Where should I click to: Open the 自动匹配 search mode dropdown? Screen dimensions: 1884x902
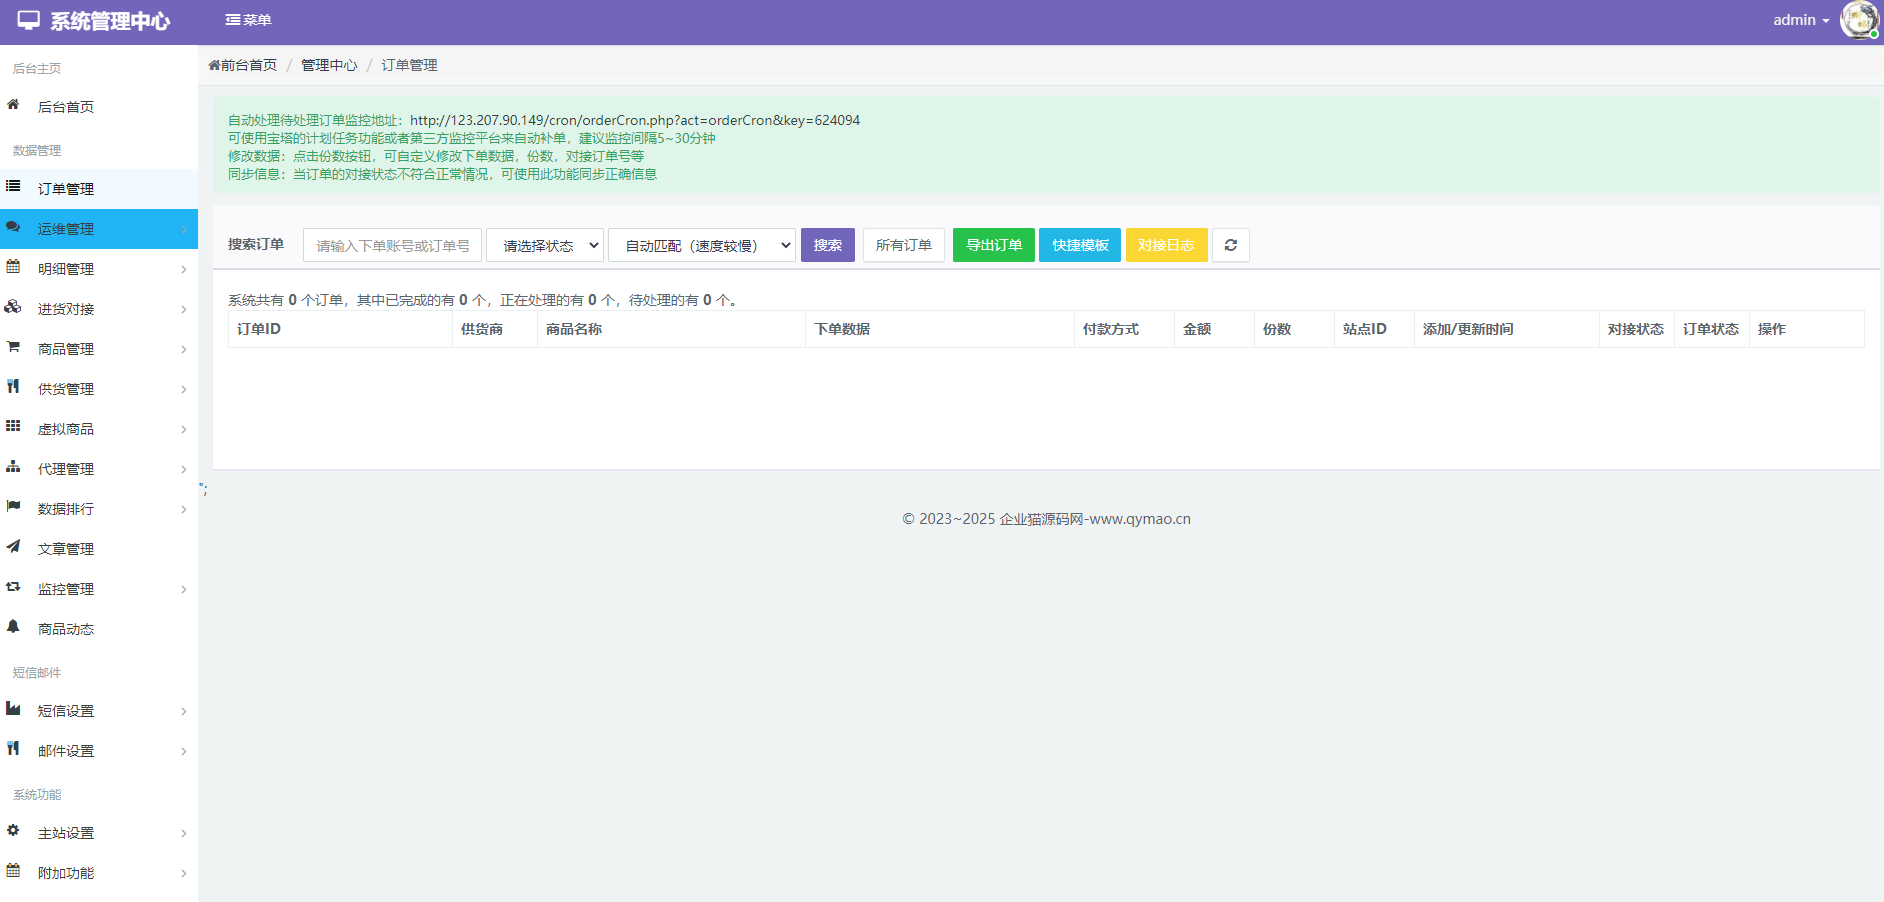point(701,245)
